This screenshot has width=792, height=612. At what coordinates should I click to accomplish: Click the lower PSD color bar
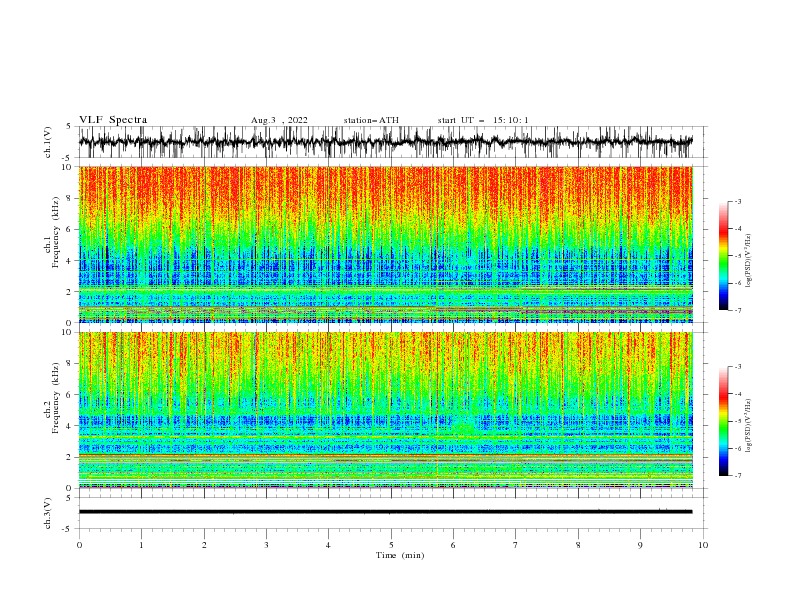click(724, 421)
